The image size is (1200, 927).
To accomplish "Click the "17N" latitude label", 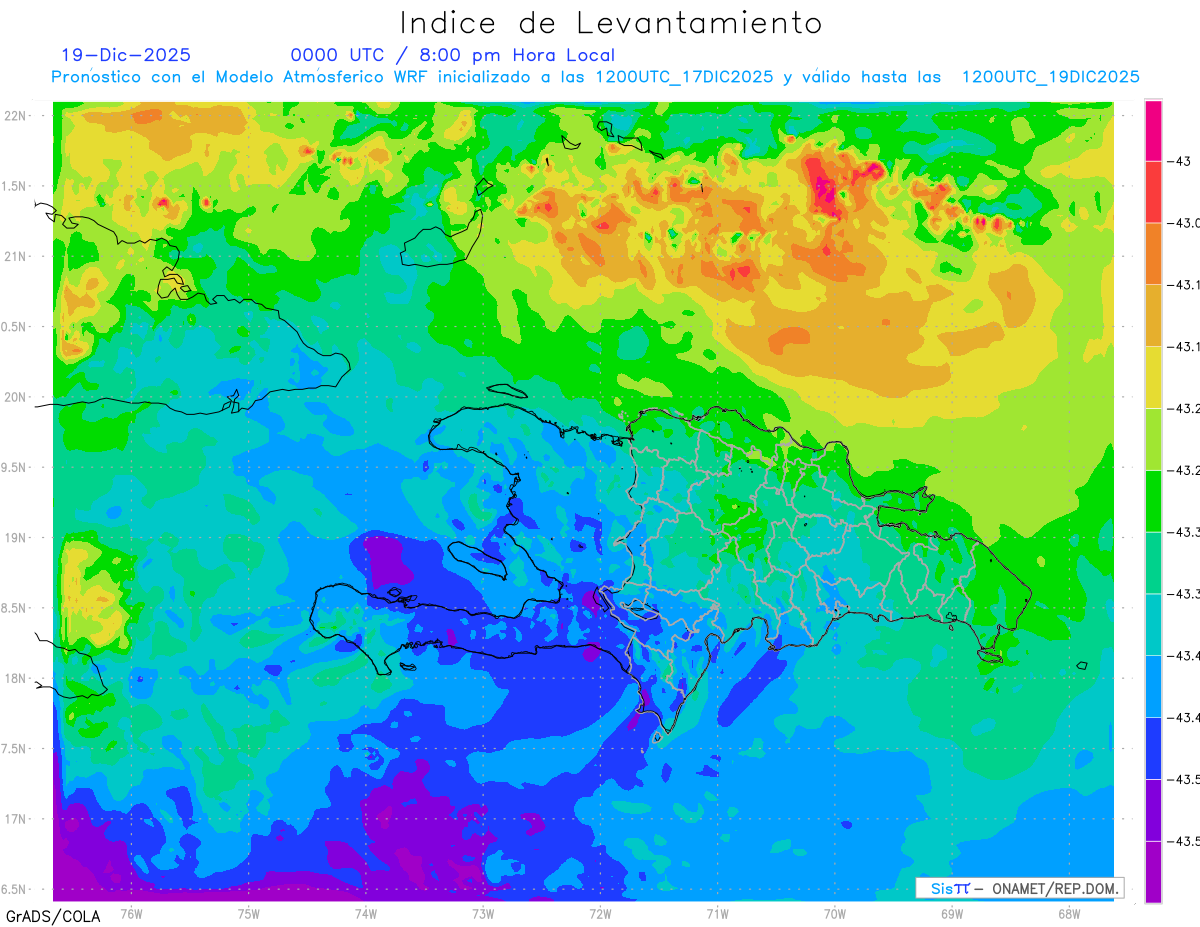I will 15,819.
